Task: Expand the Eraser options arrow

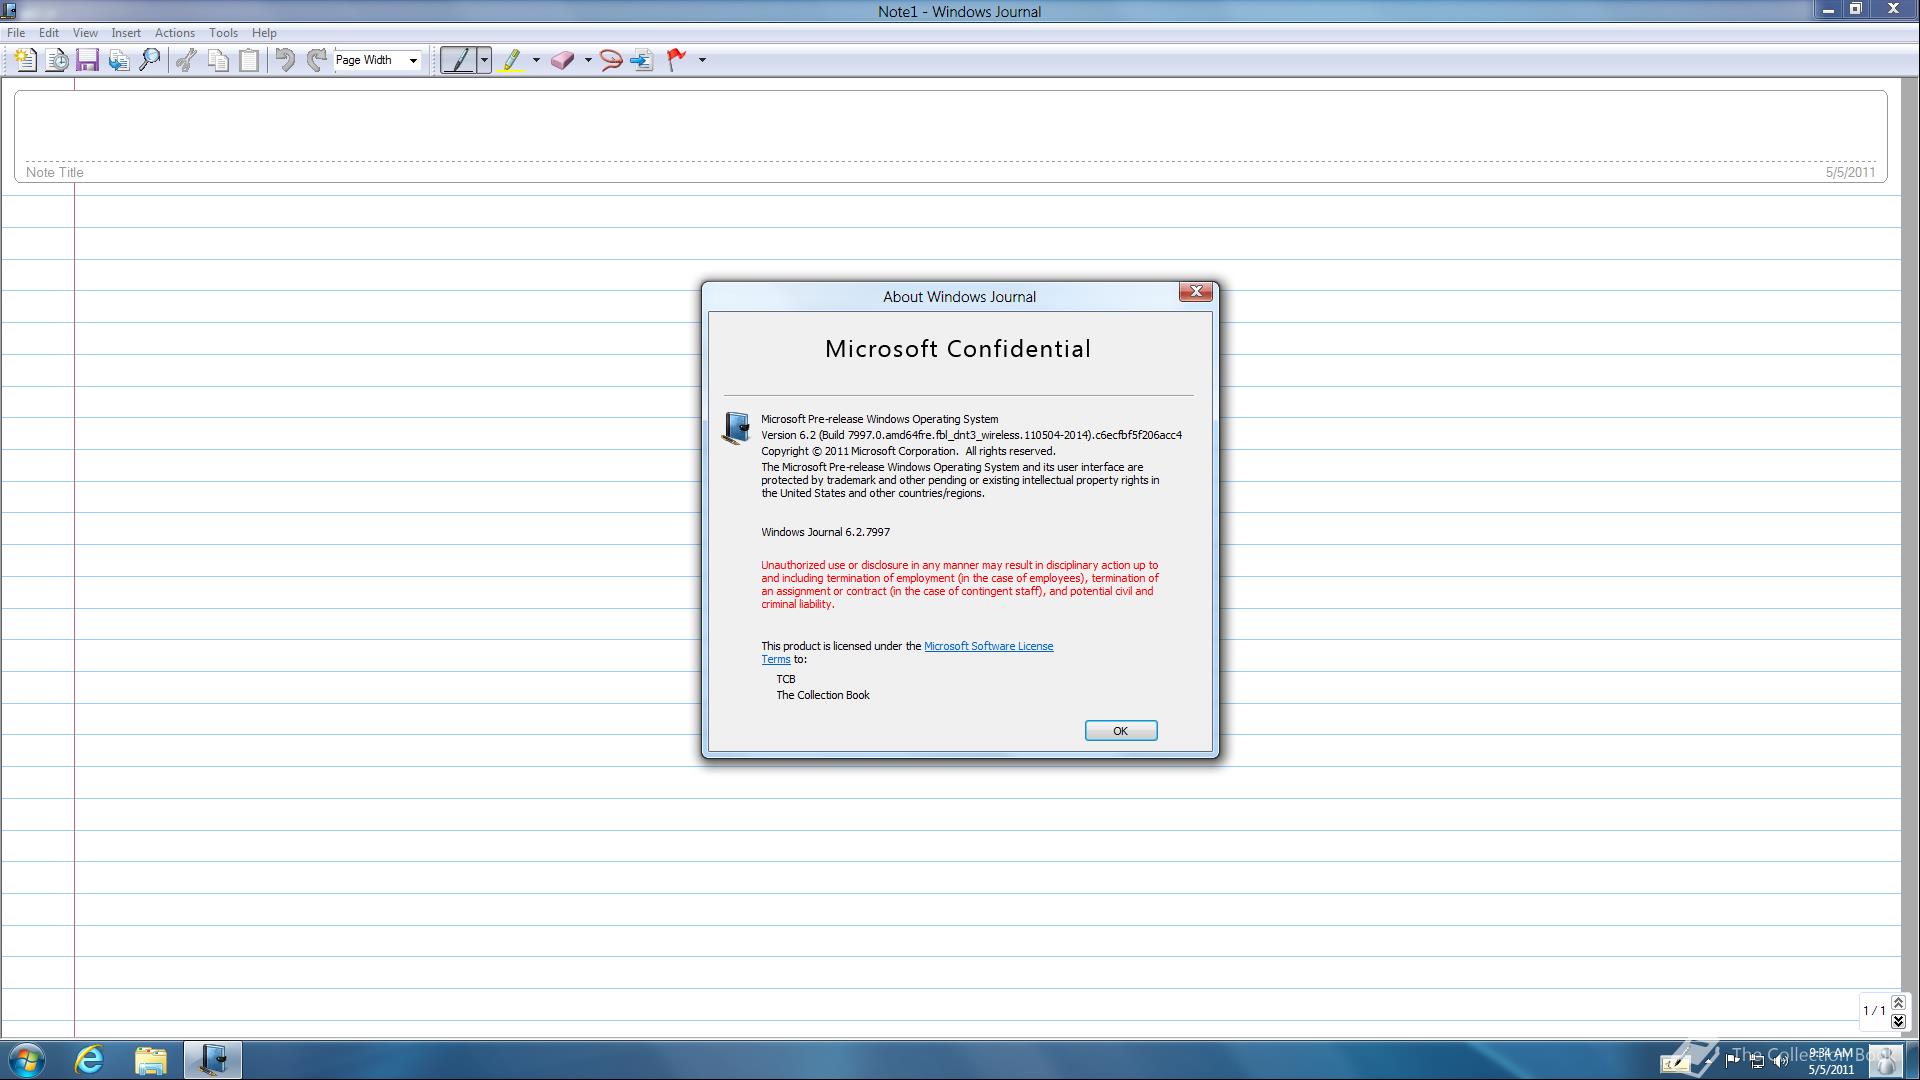Action: click(588, 60)
